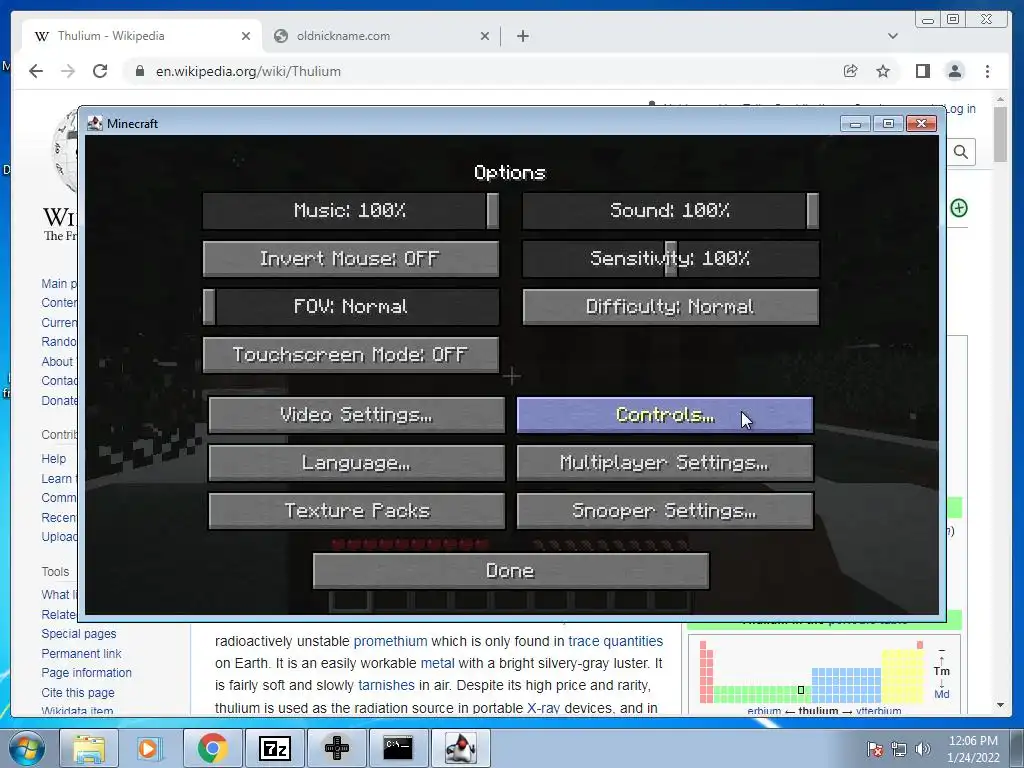
Task: Adjust the Sound volume slider
Action: pyautogui.click(x=671, y=211)
